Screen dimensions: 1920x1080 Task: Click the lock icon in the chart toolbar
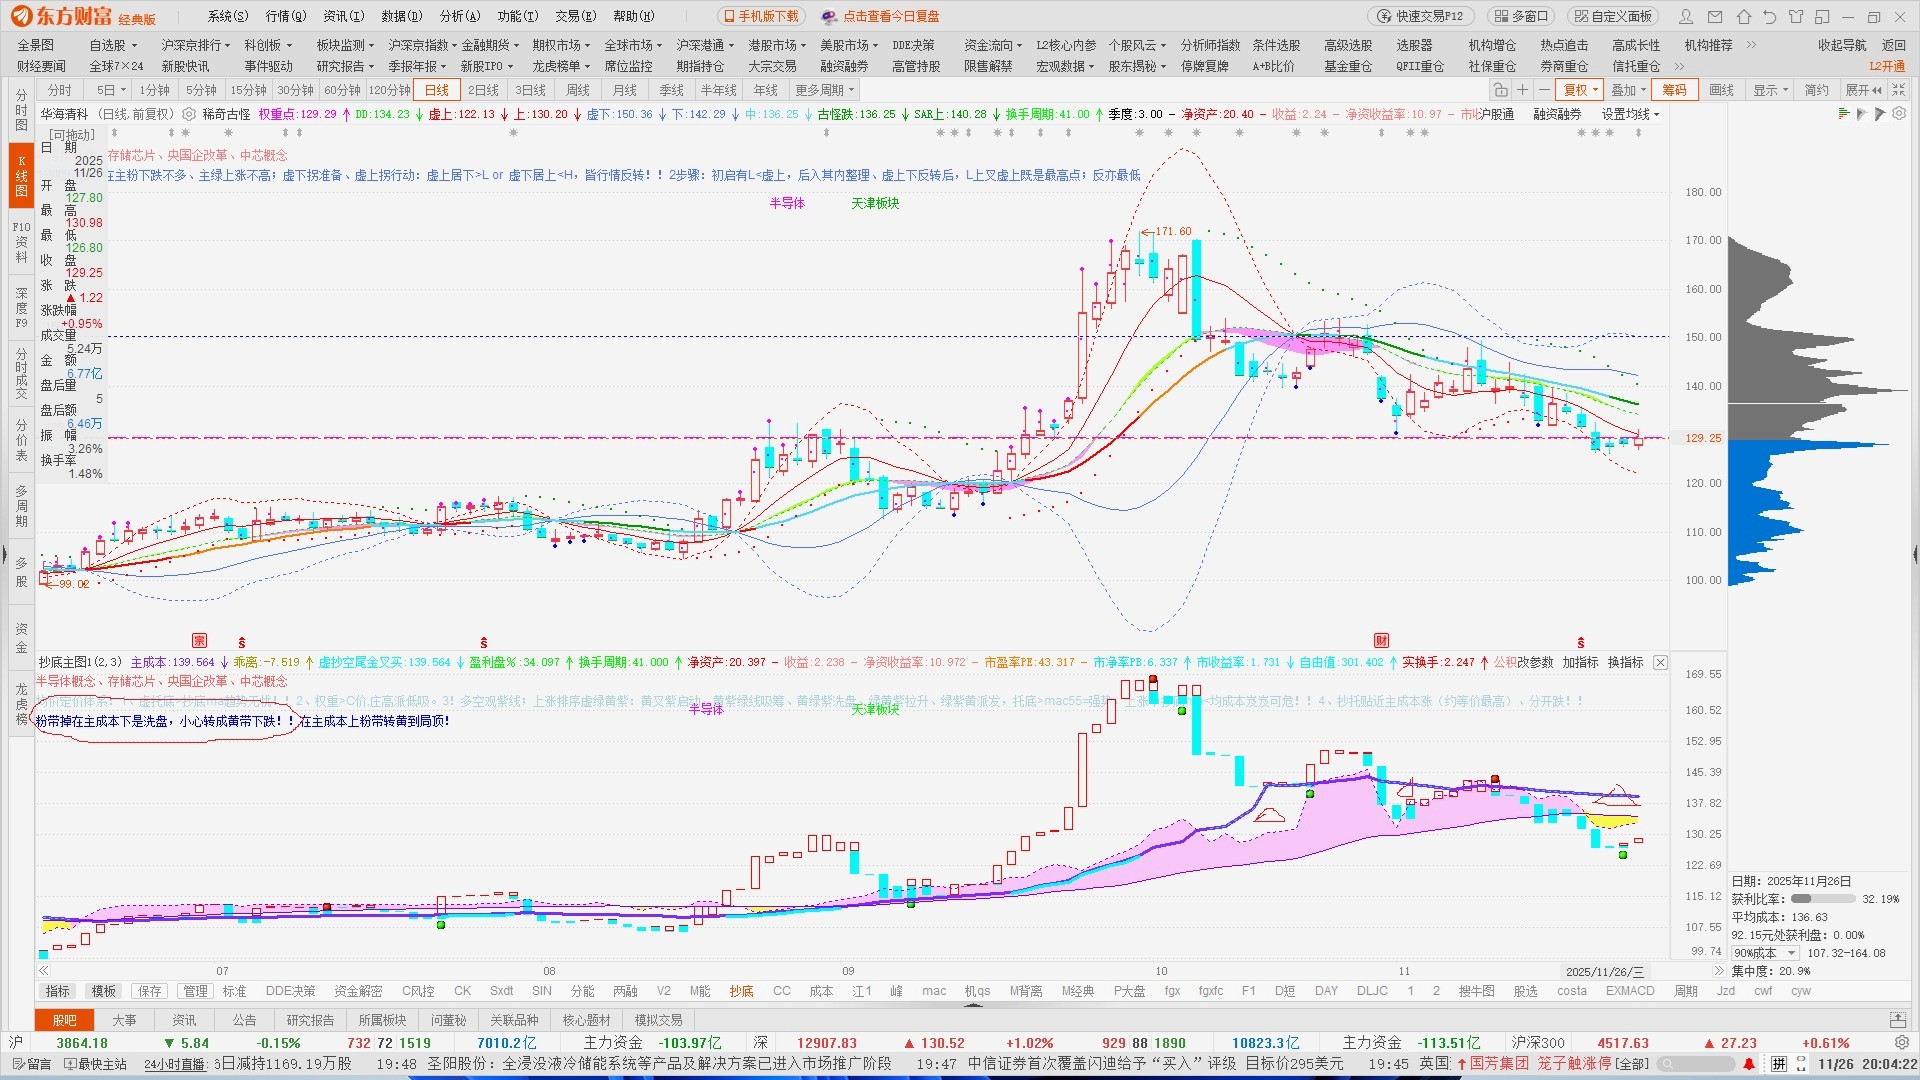point(1500,90)
